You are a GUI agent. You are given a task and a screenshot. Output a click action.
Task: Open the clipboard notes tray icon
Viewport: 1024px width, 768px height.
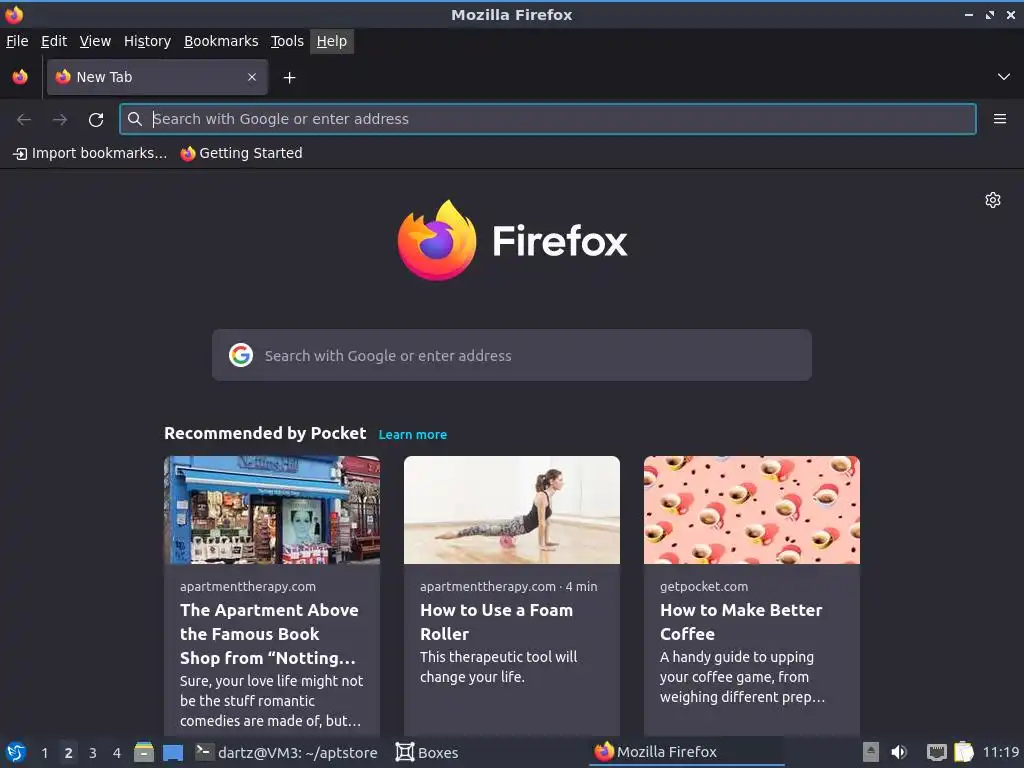[964, 752]
